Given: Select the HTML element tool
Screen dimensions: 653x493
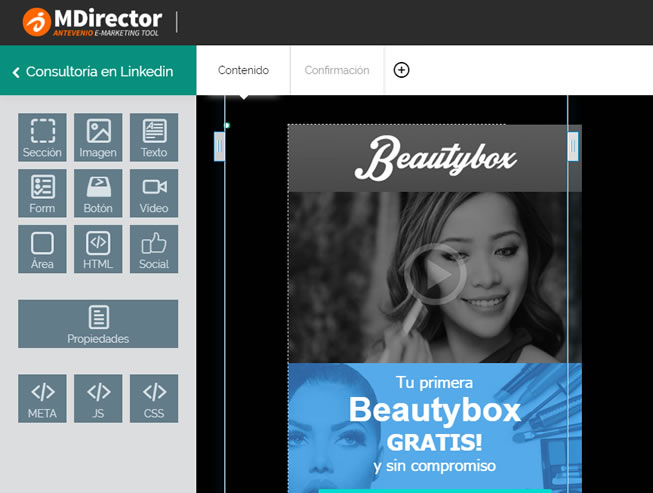Looking at the screenshot, I should tap(98, 249).
